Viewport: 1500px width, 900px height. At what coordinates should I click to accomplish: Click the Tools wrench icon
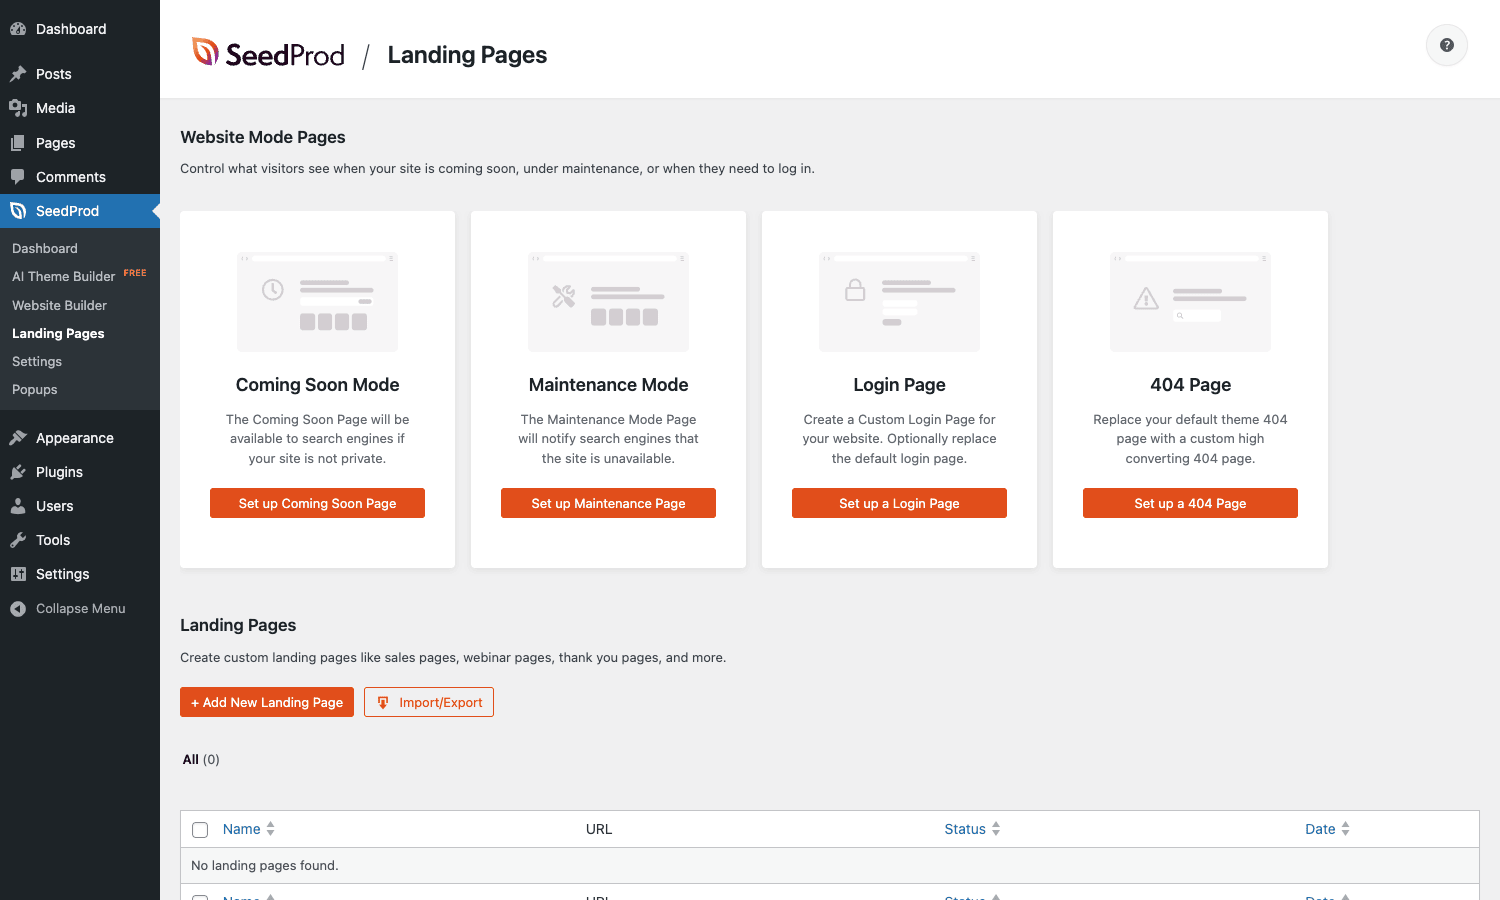18,540
